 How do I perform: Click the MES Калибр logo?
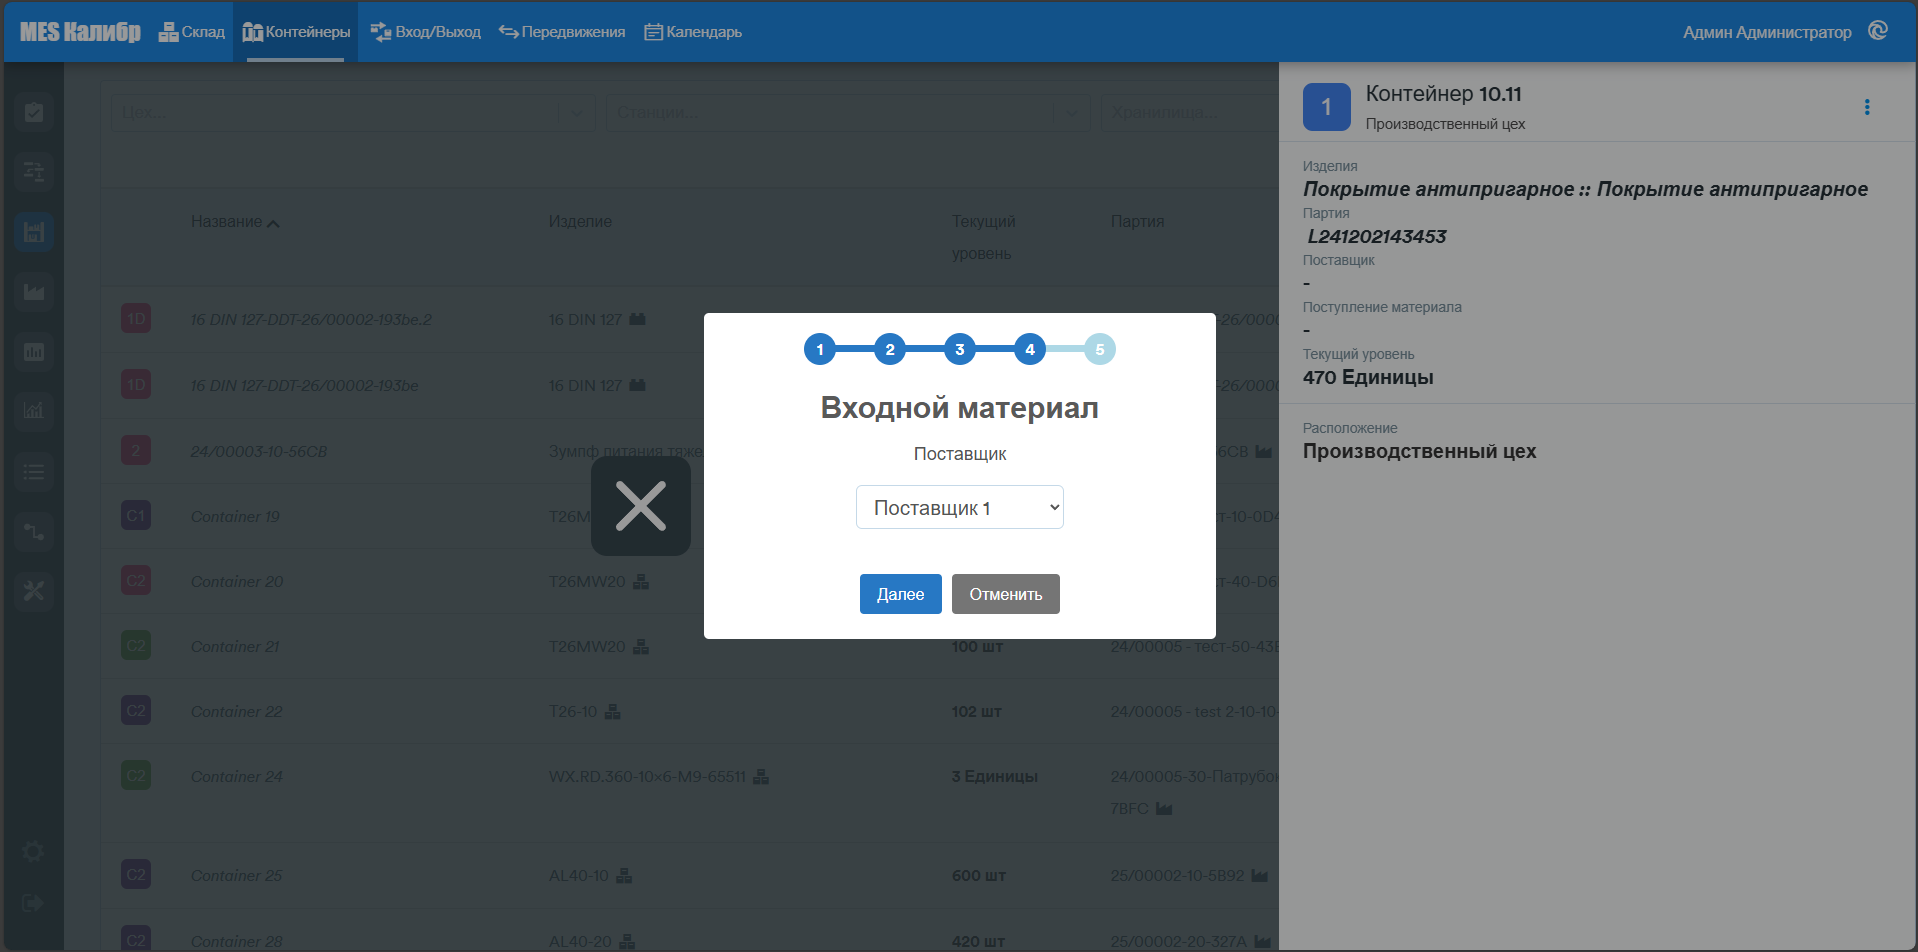[x=80, y=32]
